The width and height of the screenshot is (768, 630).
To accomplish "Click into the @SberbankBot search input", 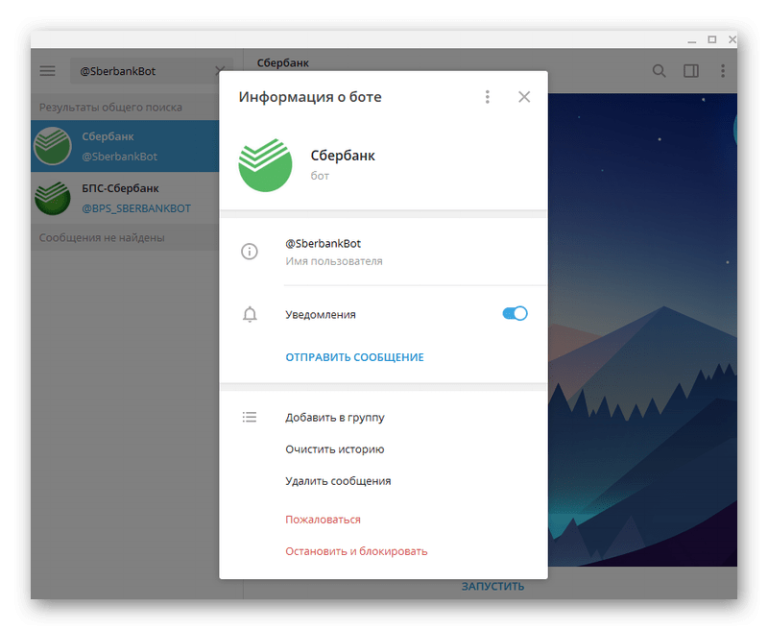I will [140, 71].
